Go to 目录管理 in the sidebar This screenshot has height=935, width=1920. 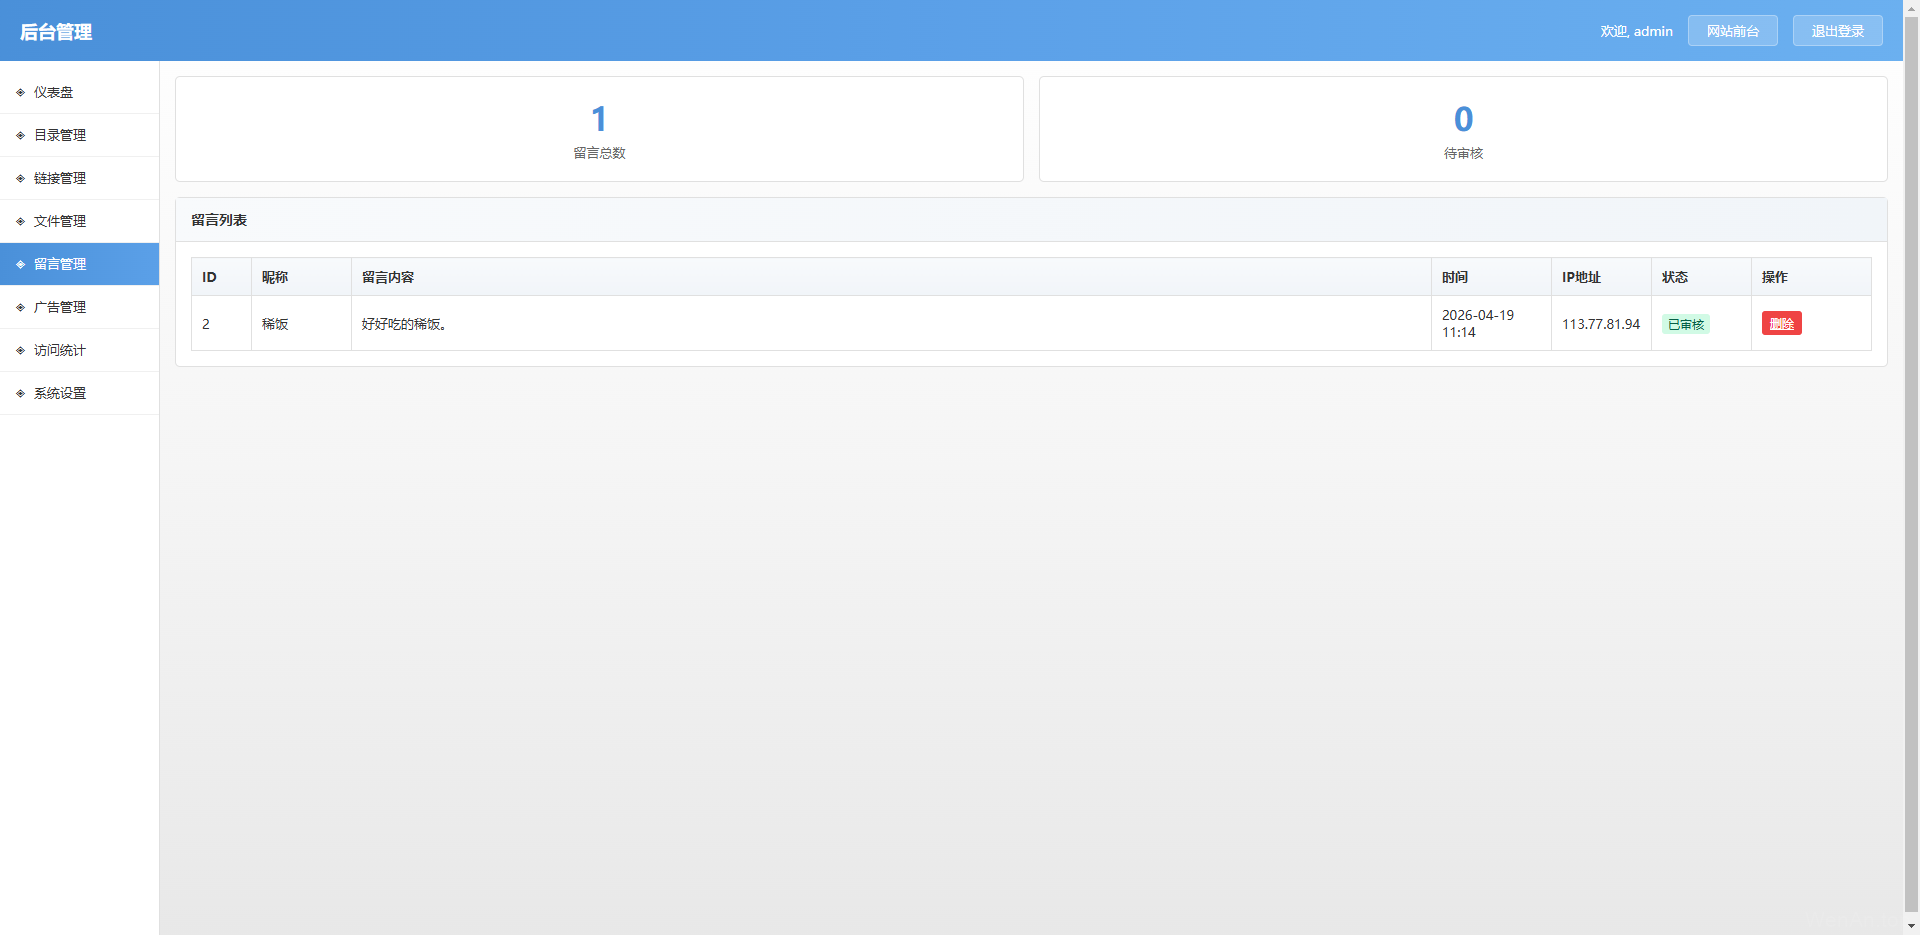[60, 135]
